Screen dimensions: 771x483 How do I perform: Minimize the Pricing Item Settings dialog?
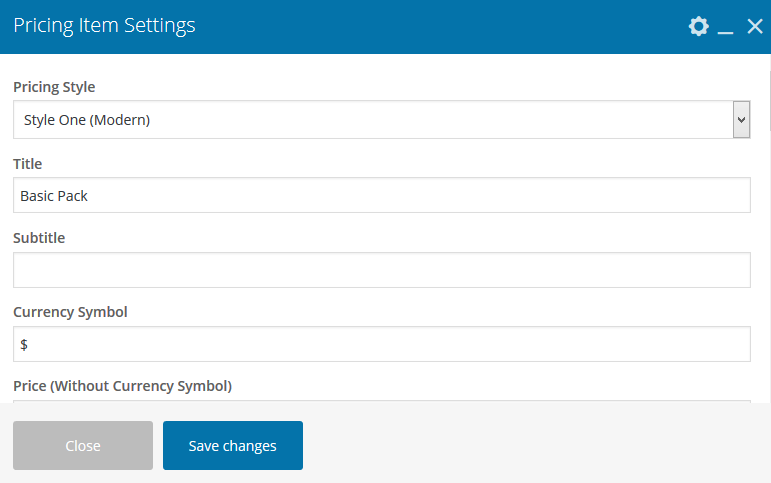(x=726, y=28)
